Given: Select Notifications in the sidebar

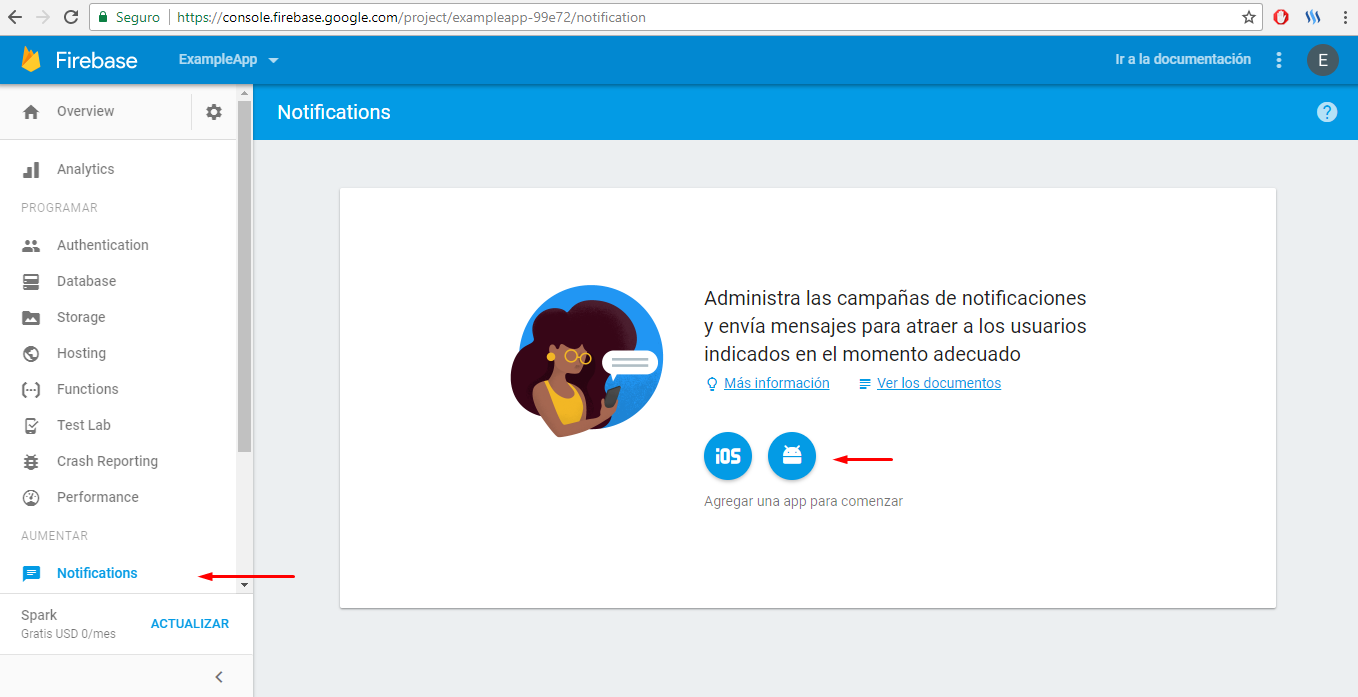Looking at the screenshot, I should point(97,574).
